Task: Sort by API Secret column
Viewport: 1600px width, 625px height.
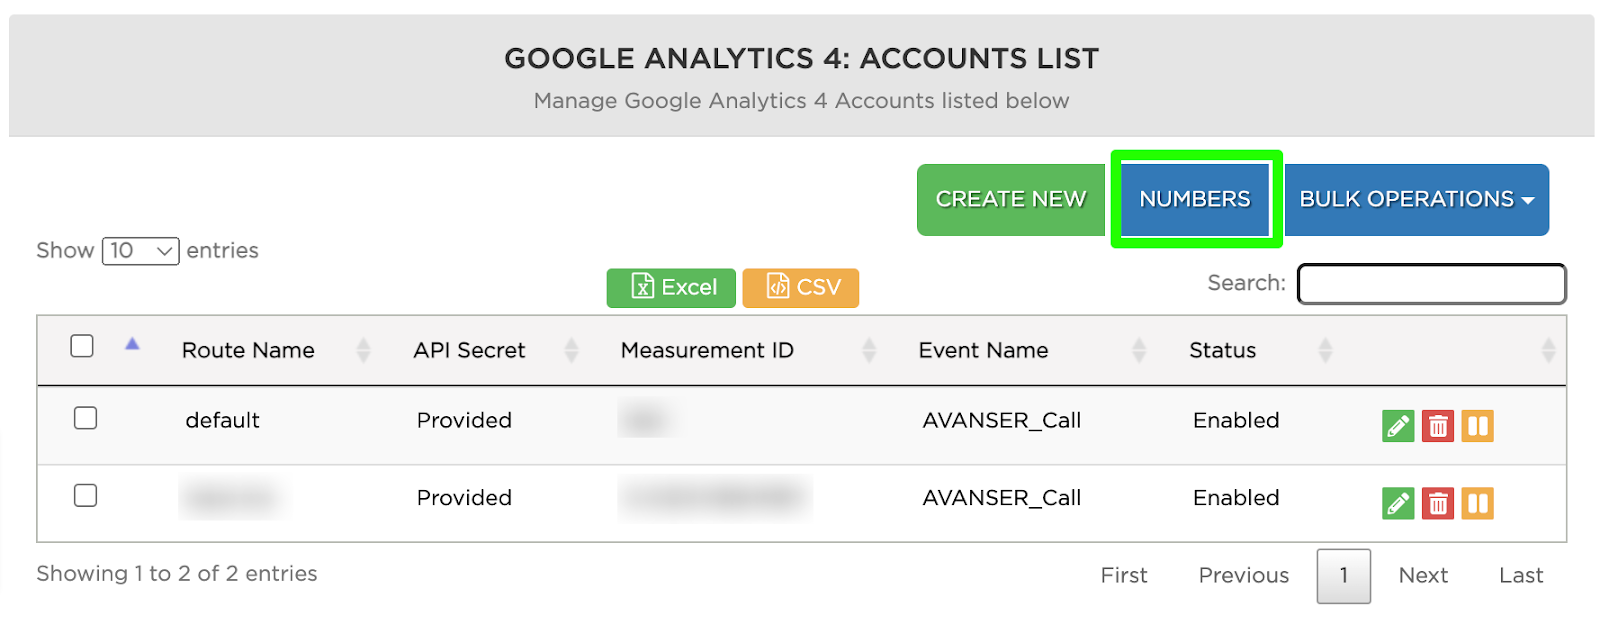Action: [x=469, y=351]
